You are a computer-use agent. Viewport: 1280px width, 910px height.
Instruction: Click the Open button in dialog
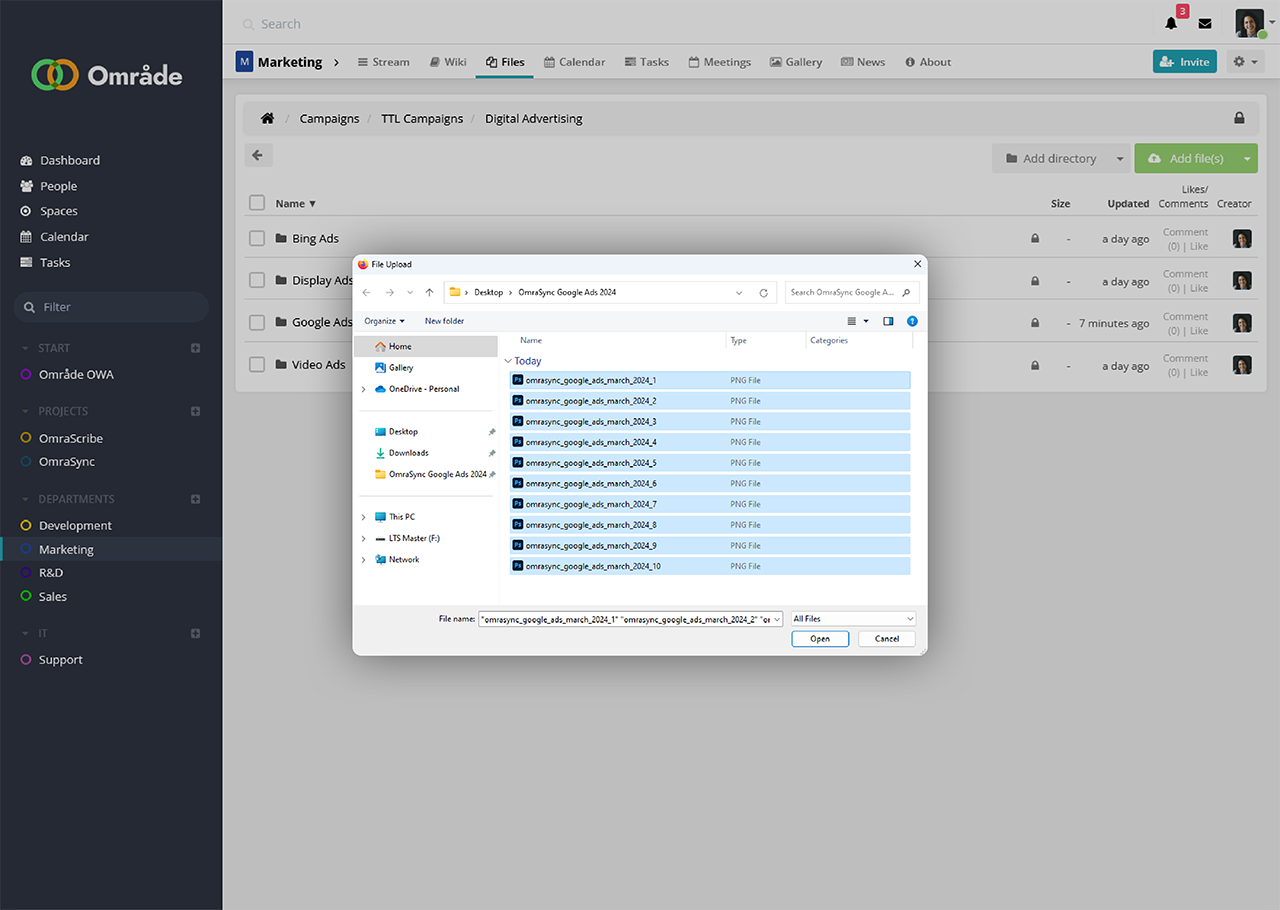[x=820, y=639]
